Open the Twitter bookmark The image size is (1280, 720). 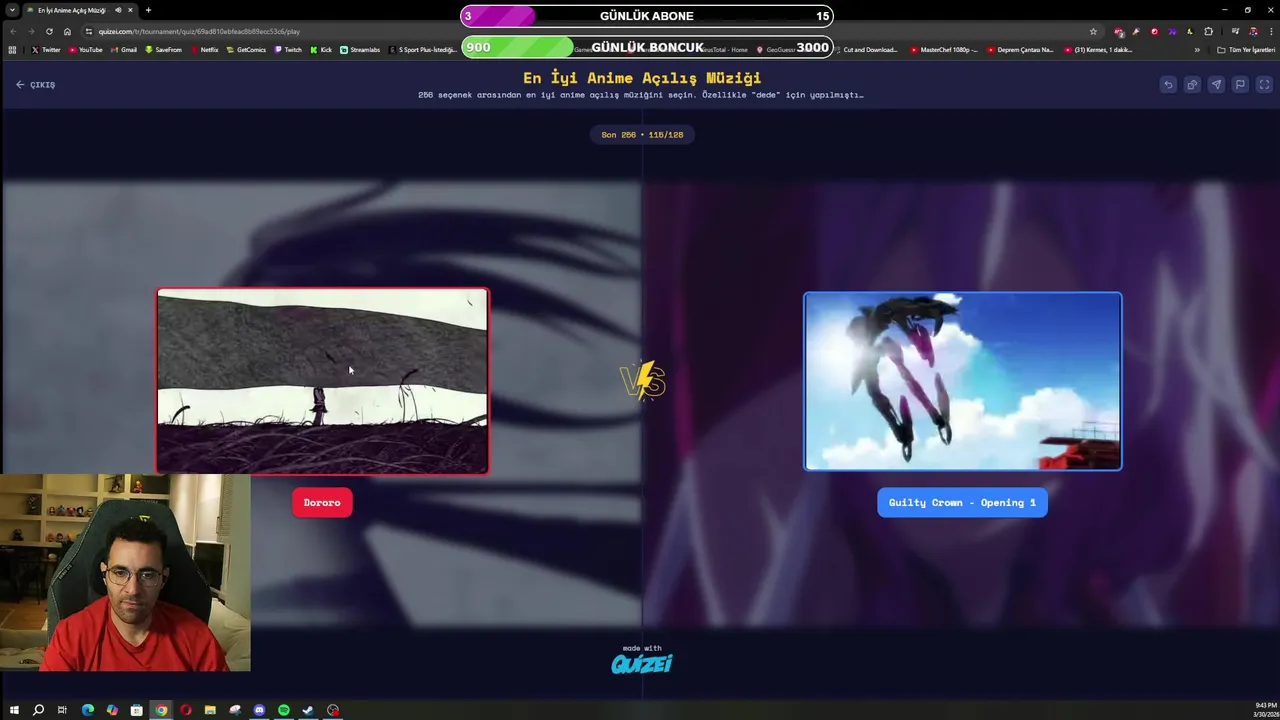coord(46,49)
